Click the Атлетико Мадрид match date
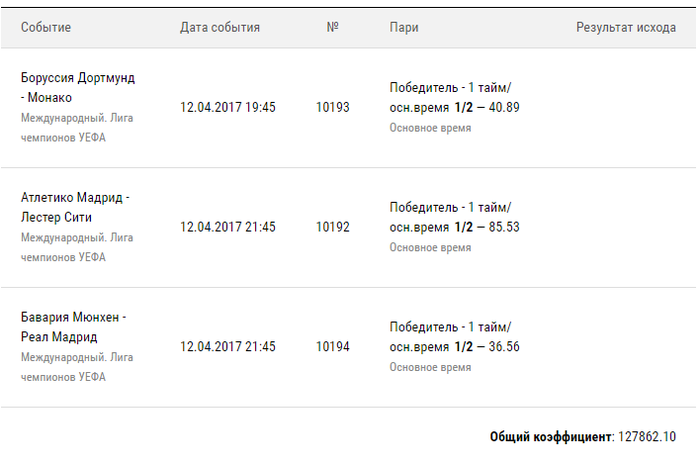This screenshot has height=465, width=700. coord(228,227)
